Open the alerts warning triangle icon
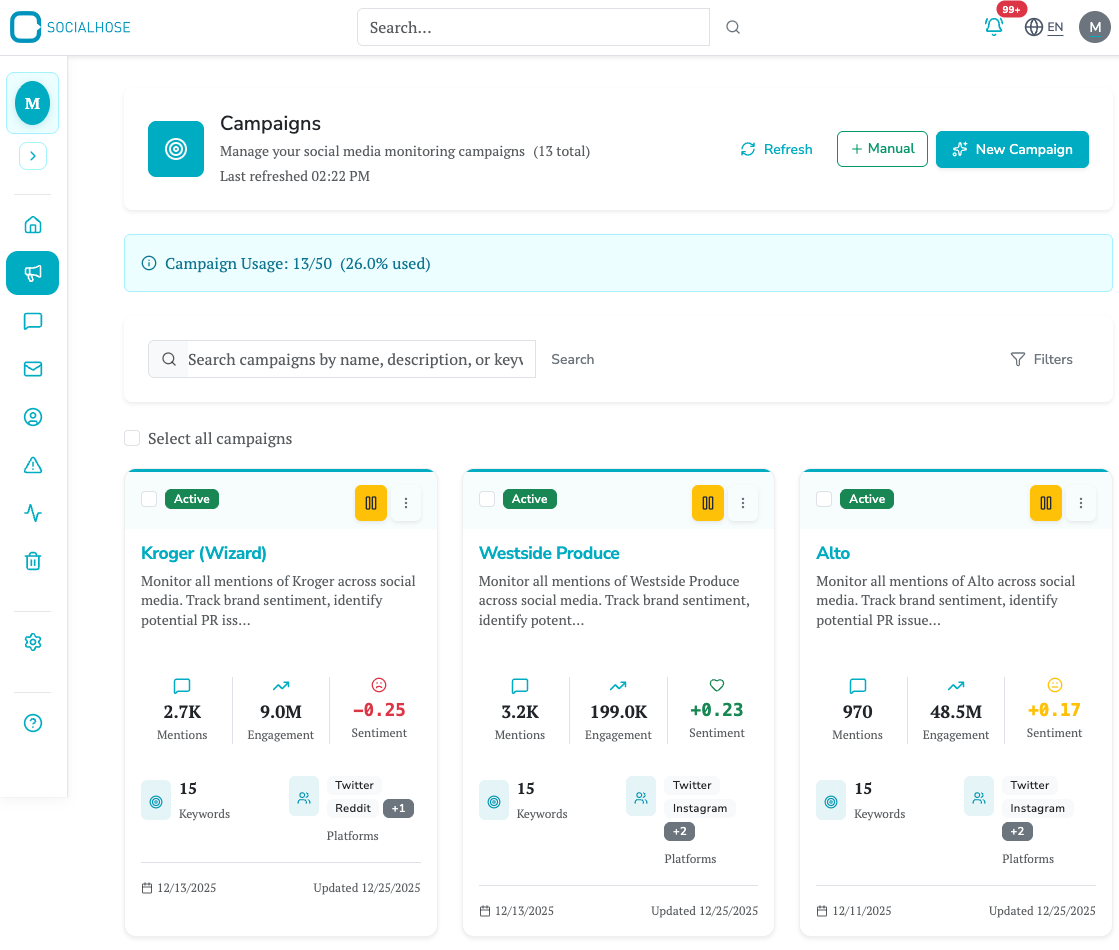This screenshot has height=950, width=1119. (x=33, y=465)
